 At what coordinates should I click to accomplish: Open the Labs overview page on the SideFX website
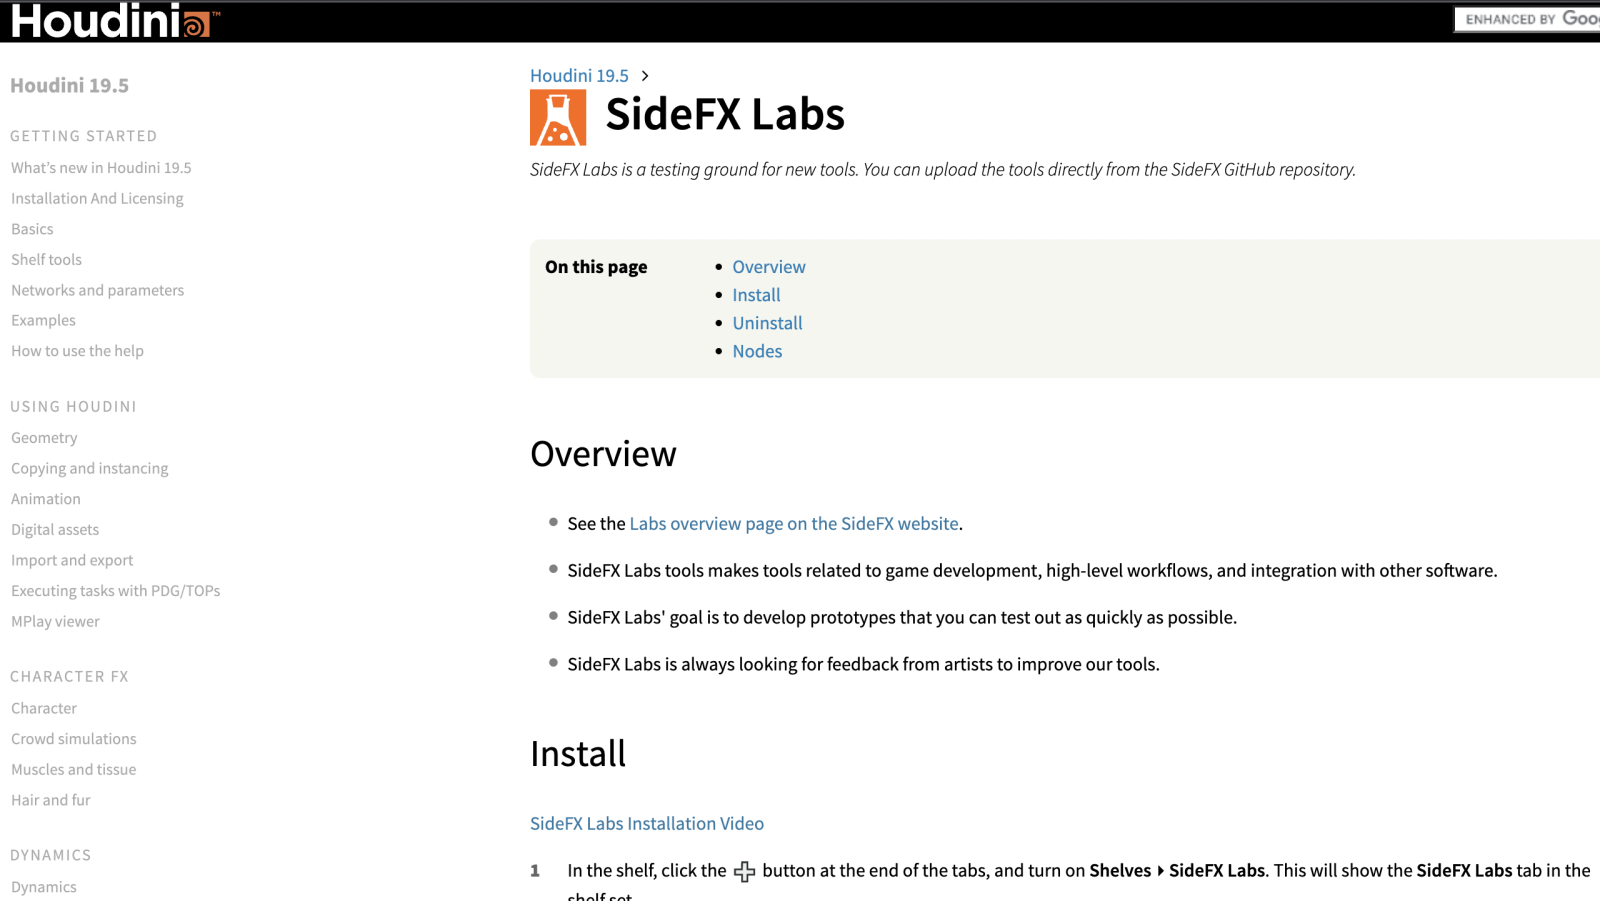pyautogui.click(x=793, y=523)
